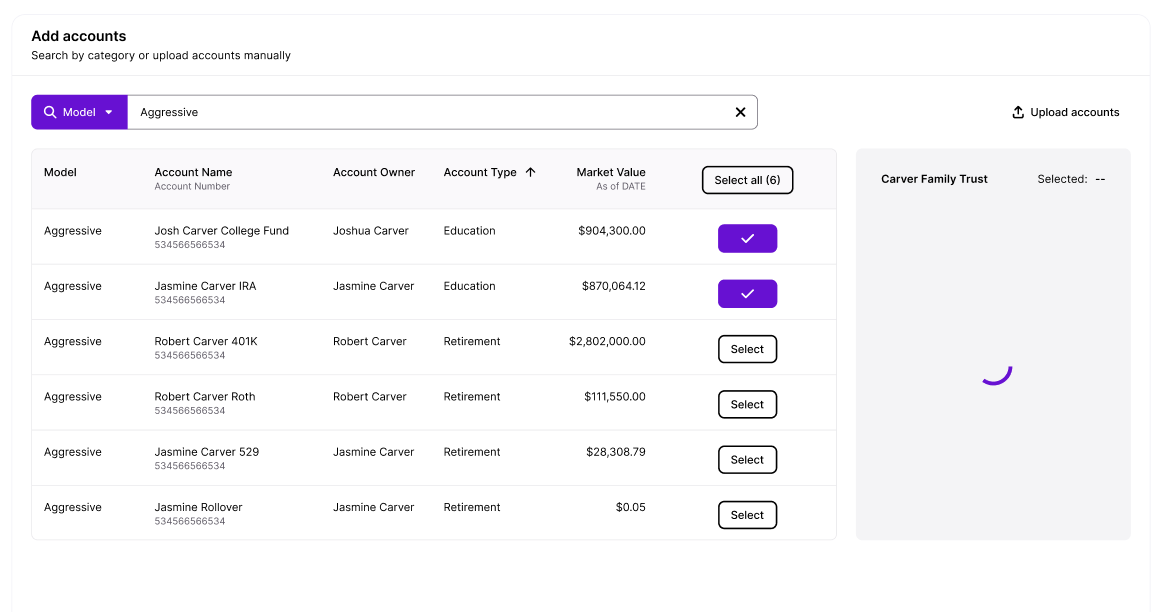Click the Account Owner column header
Viewport: 1158px width, 612px height.
click(x=373, y=173)
